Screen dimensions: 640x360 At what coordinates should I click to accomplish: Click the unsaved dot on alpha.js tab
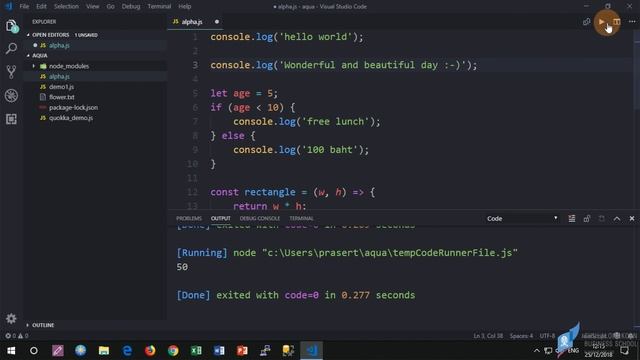tap(217, 22)
